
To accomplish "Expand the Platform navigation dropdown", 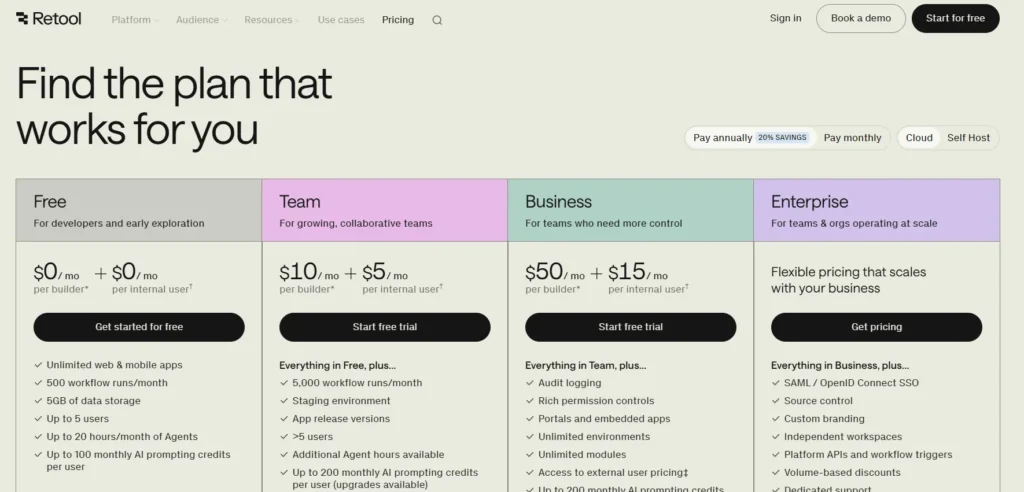I will click(135, 20).
